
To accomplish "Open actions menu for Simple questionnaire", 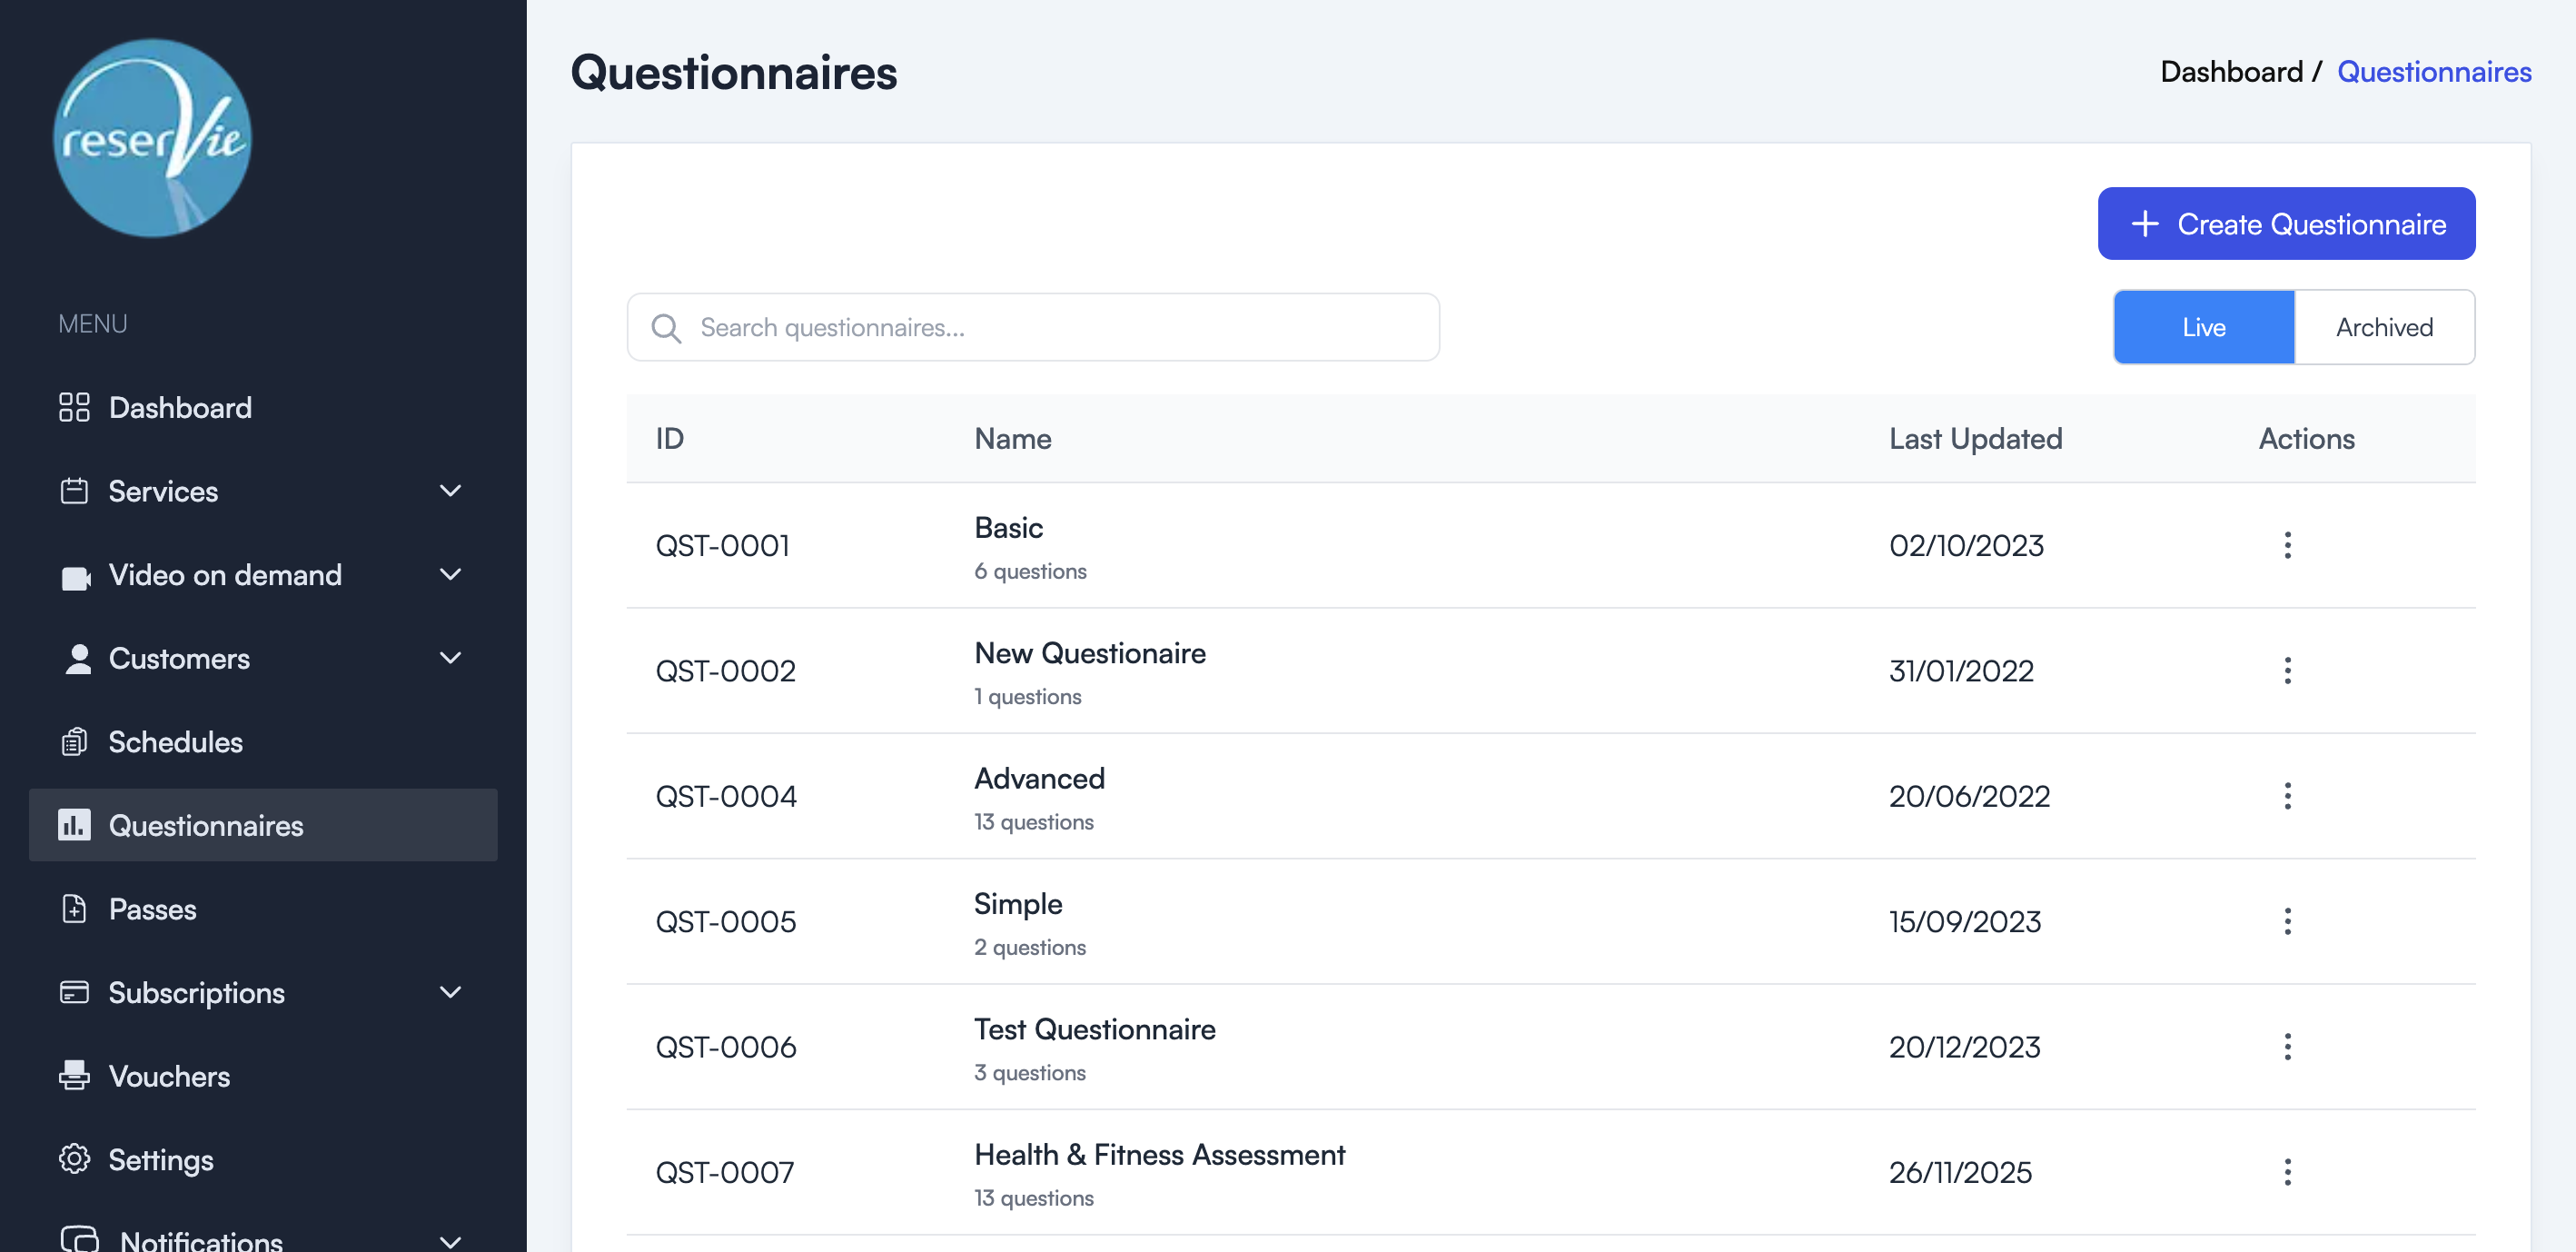I will click(x=2287, y=921).
